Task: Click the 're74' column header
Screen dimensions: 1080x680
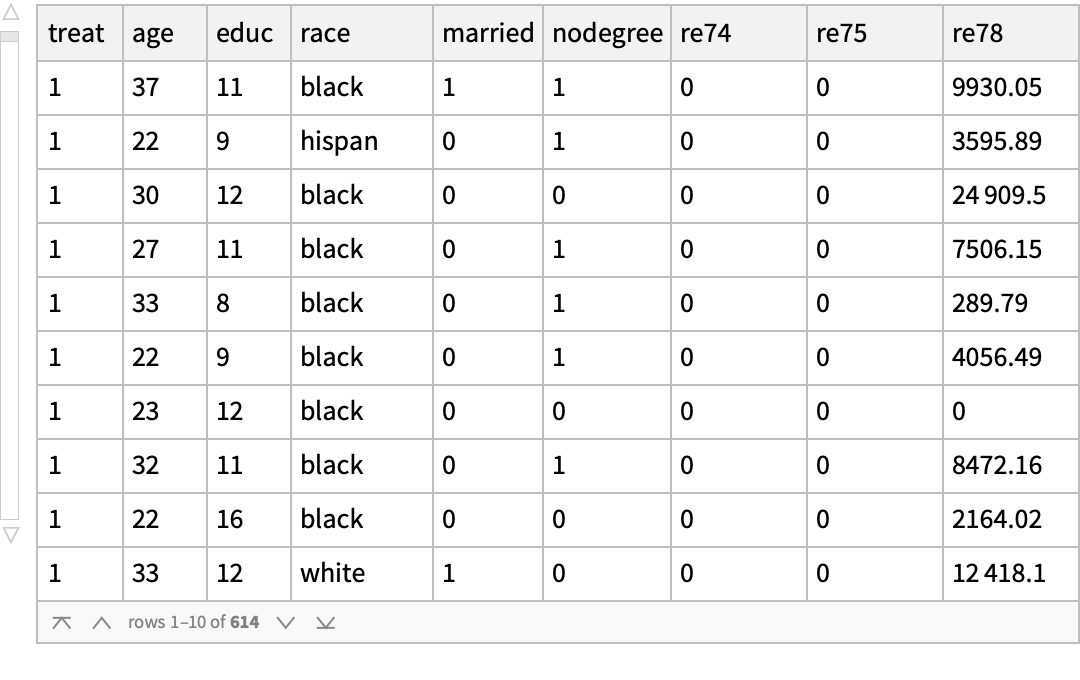Action: pos(705,33)
